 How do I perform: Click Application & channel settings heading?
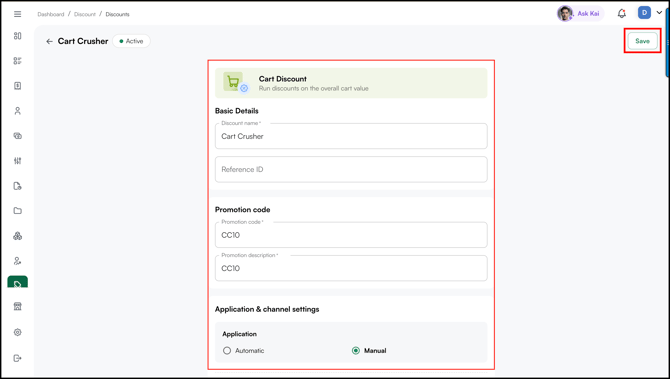pyautogui.click(x=267, y=309)
